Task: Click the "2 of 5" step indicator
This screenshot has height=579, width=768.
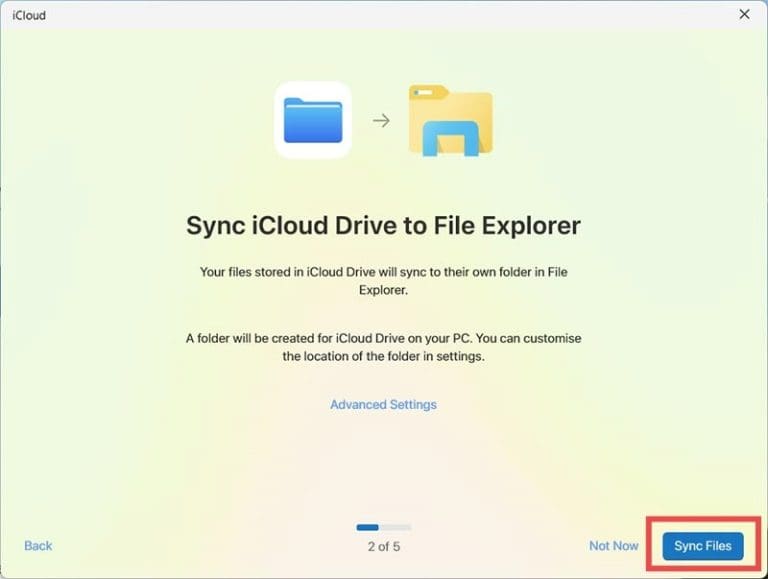Action: pos(383,547)
